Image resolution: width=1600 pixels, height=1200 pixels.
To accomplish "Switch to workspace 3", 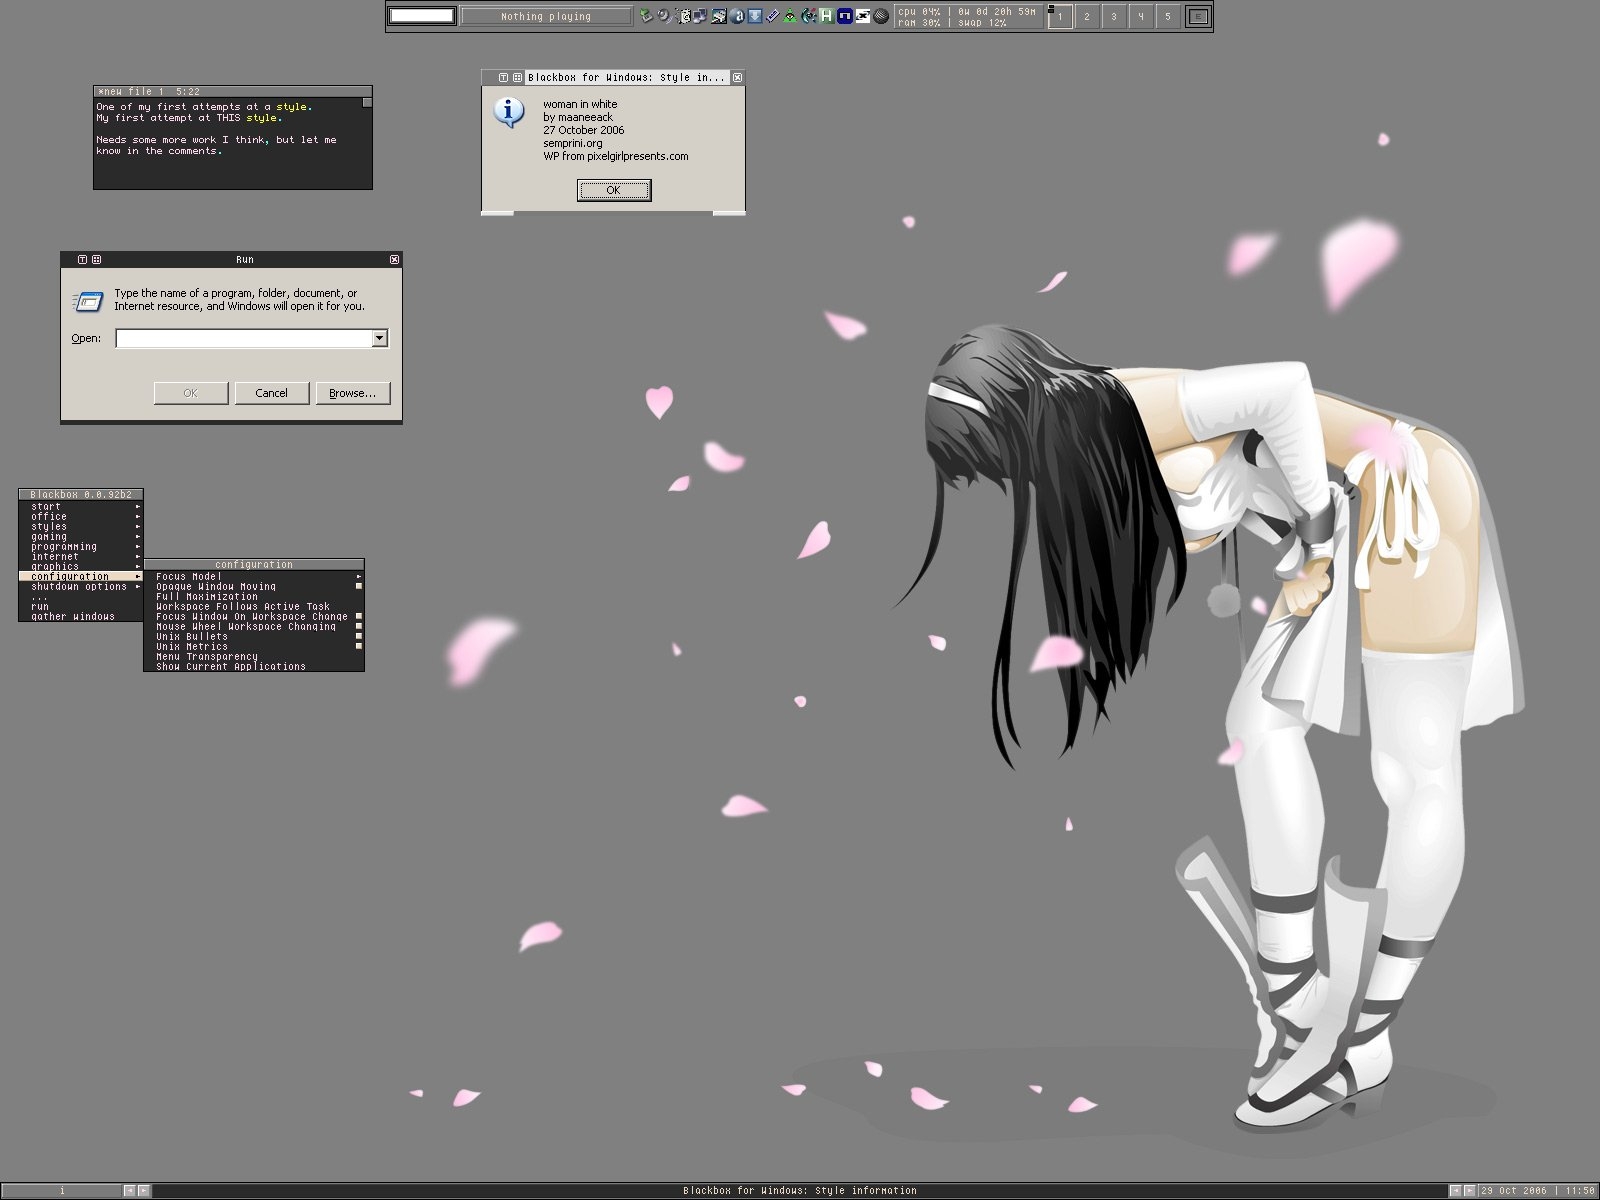I will click(1114, 16).
